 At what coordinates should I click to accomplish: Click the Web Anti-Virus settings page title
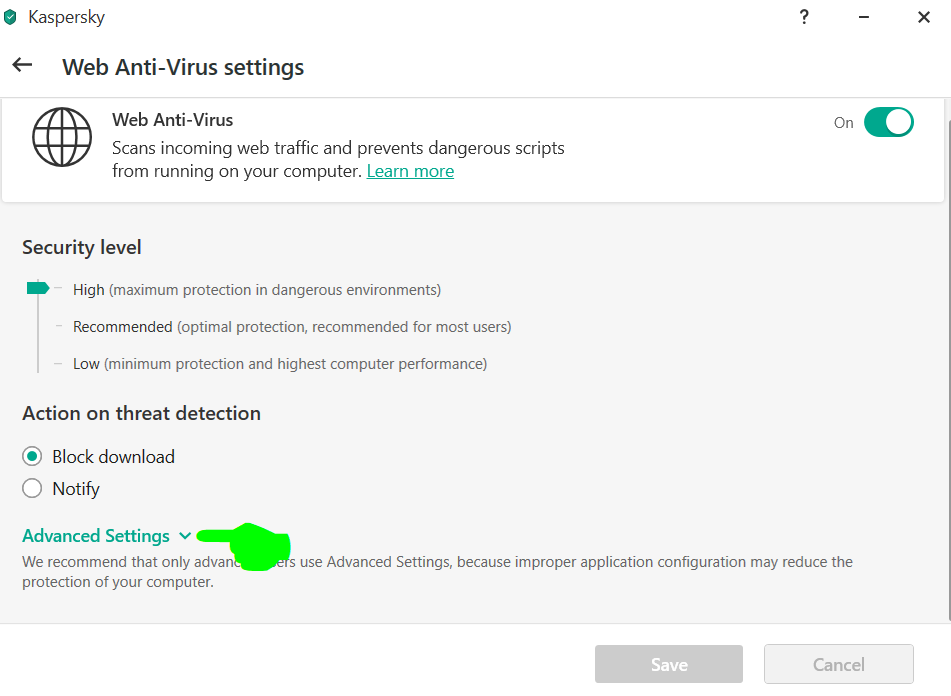click(x=183, y=67)
